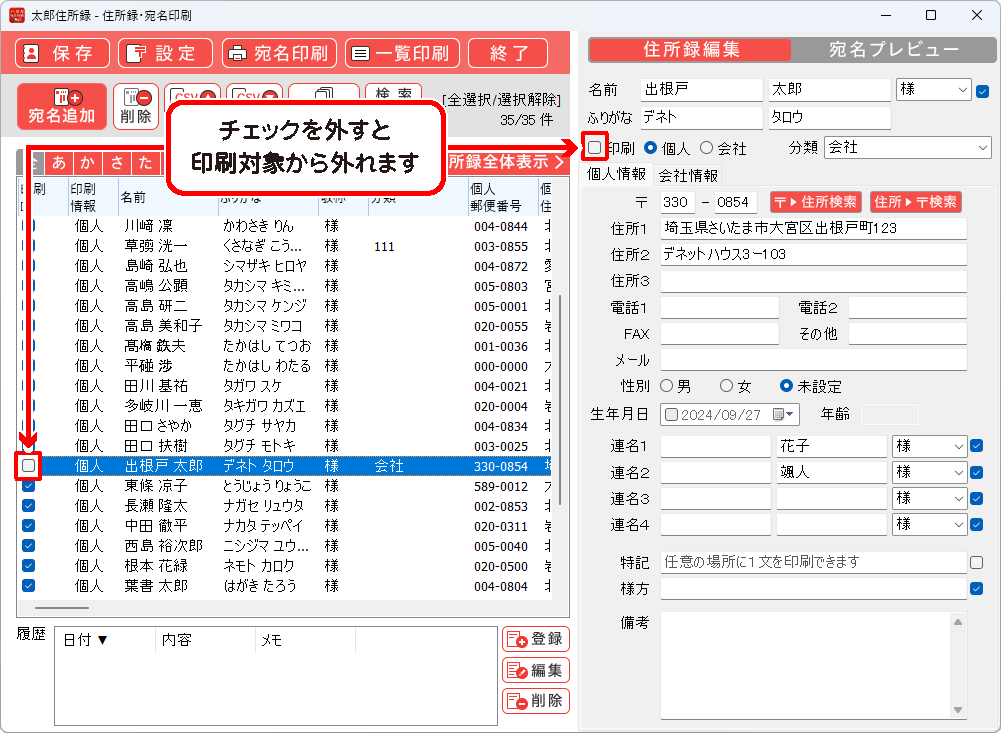Click the 削除 delete address button
The image size is (1001, 733).
pos(136,106)
